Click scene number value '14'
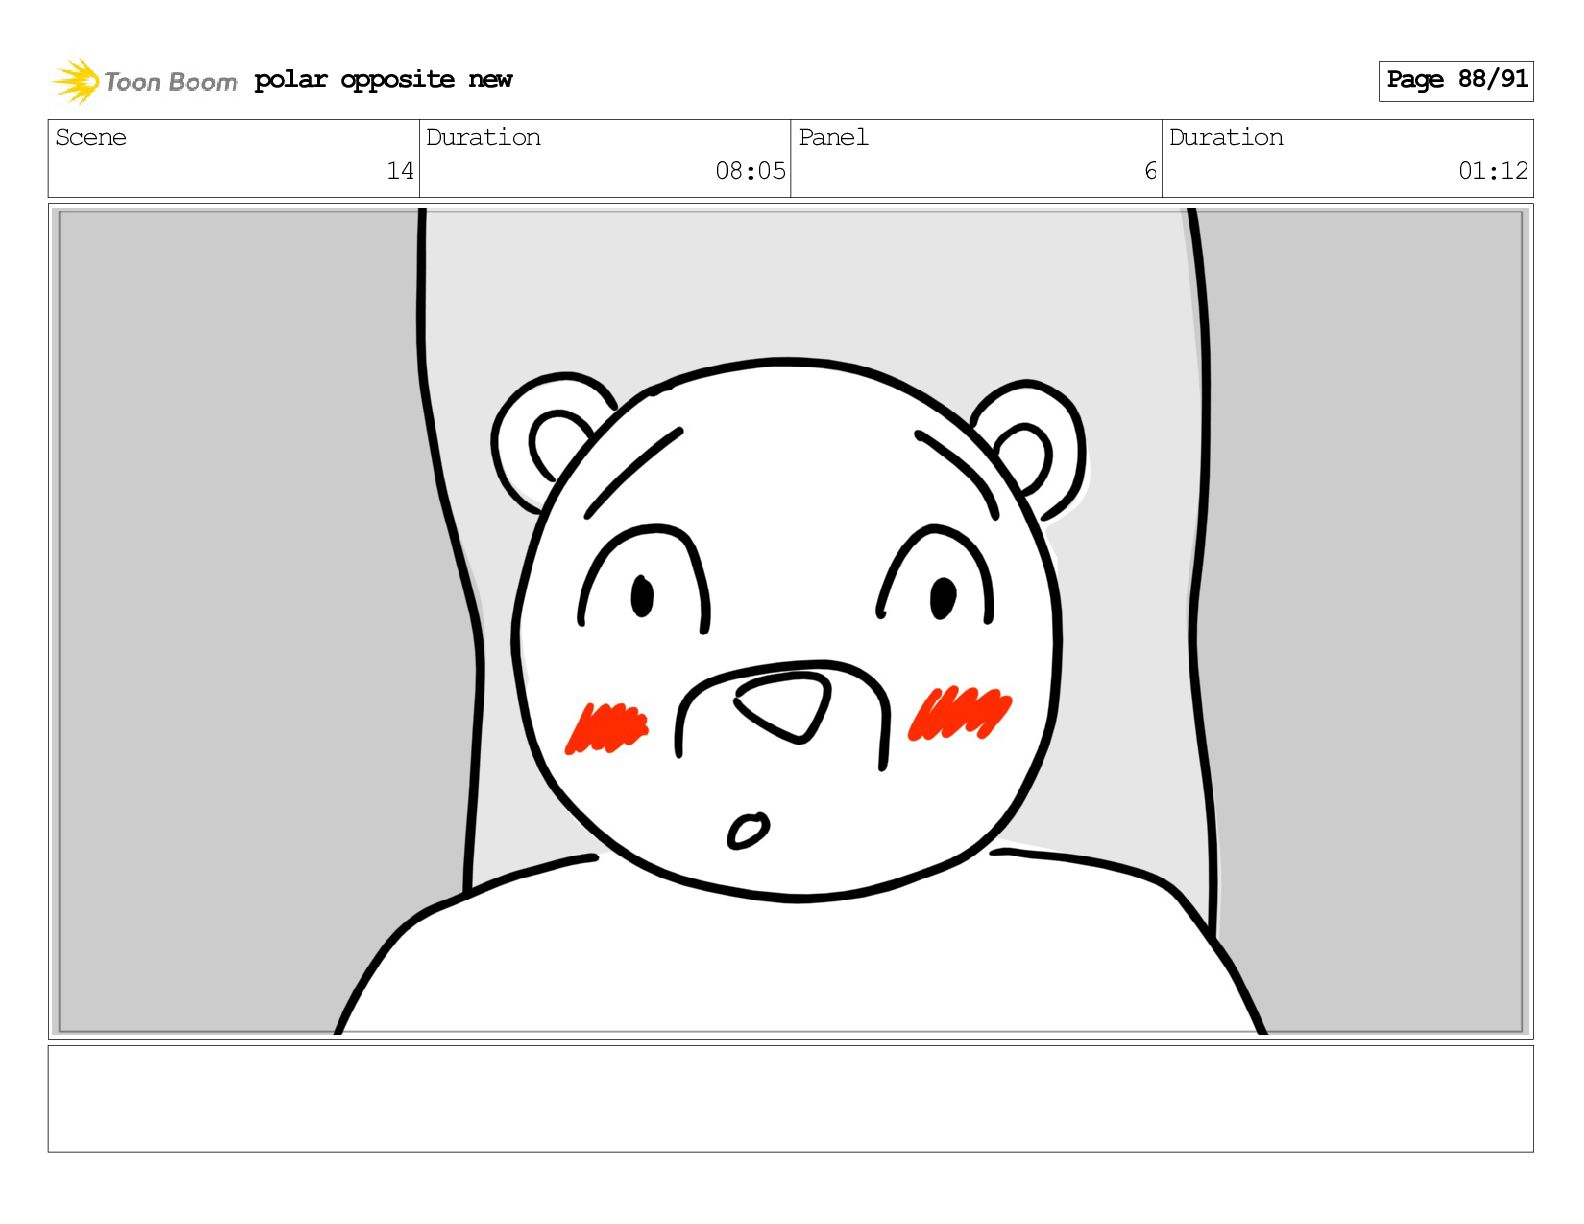This screenshot has width=1584, height=1224. tap(400, 171)
